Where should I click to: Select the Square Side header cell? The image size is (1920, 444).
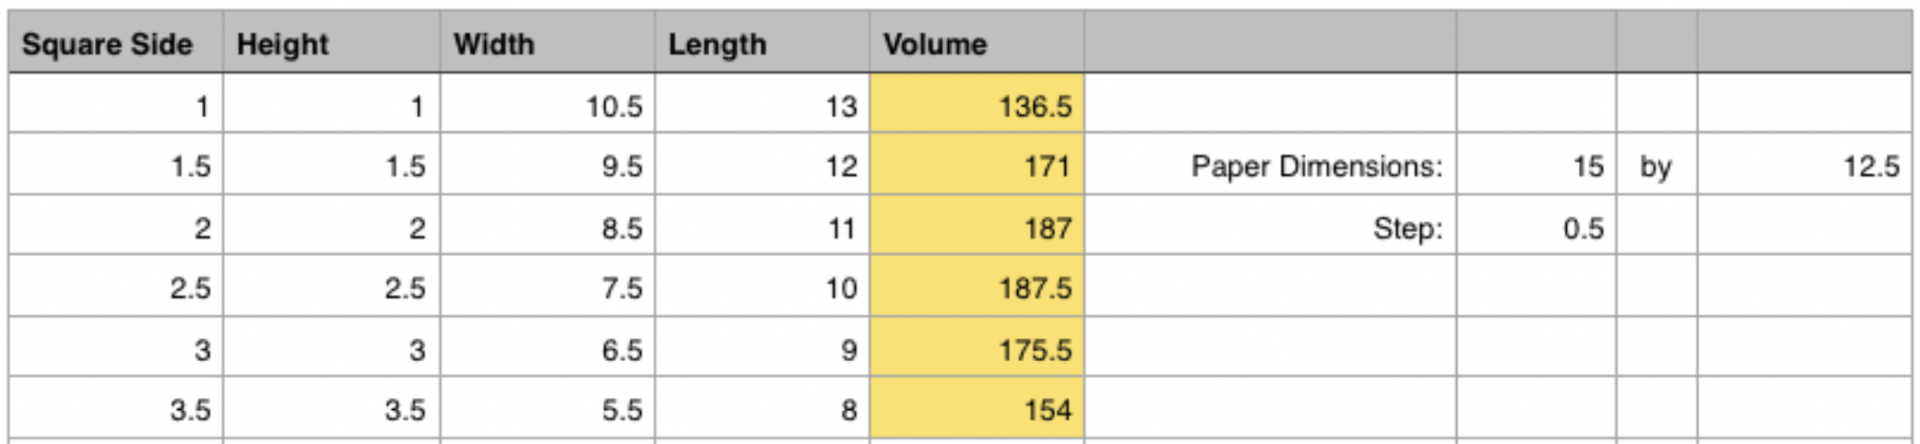pyautogui.click(x=116, y=43)
